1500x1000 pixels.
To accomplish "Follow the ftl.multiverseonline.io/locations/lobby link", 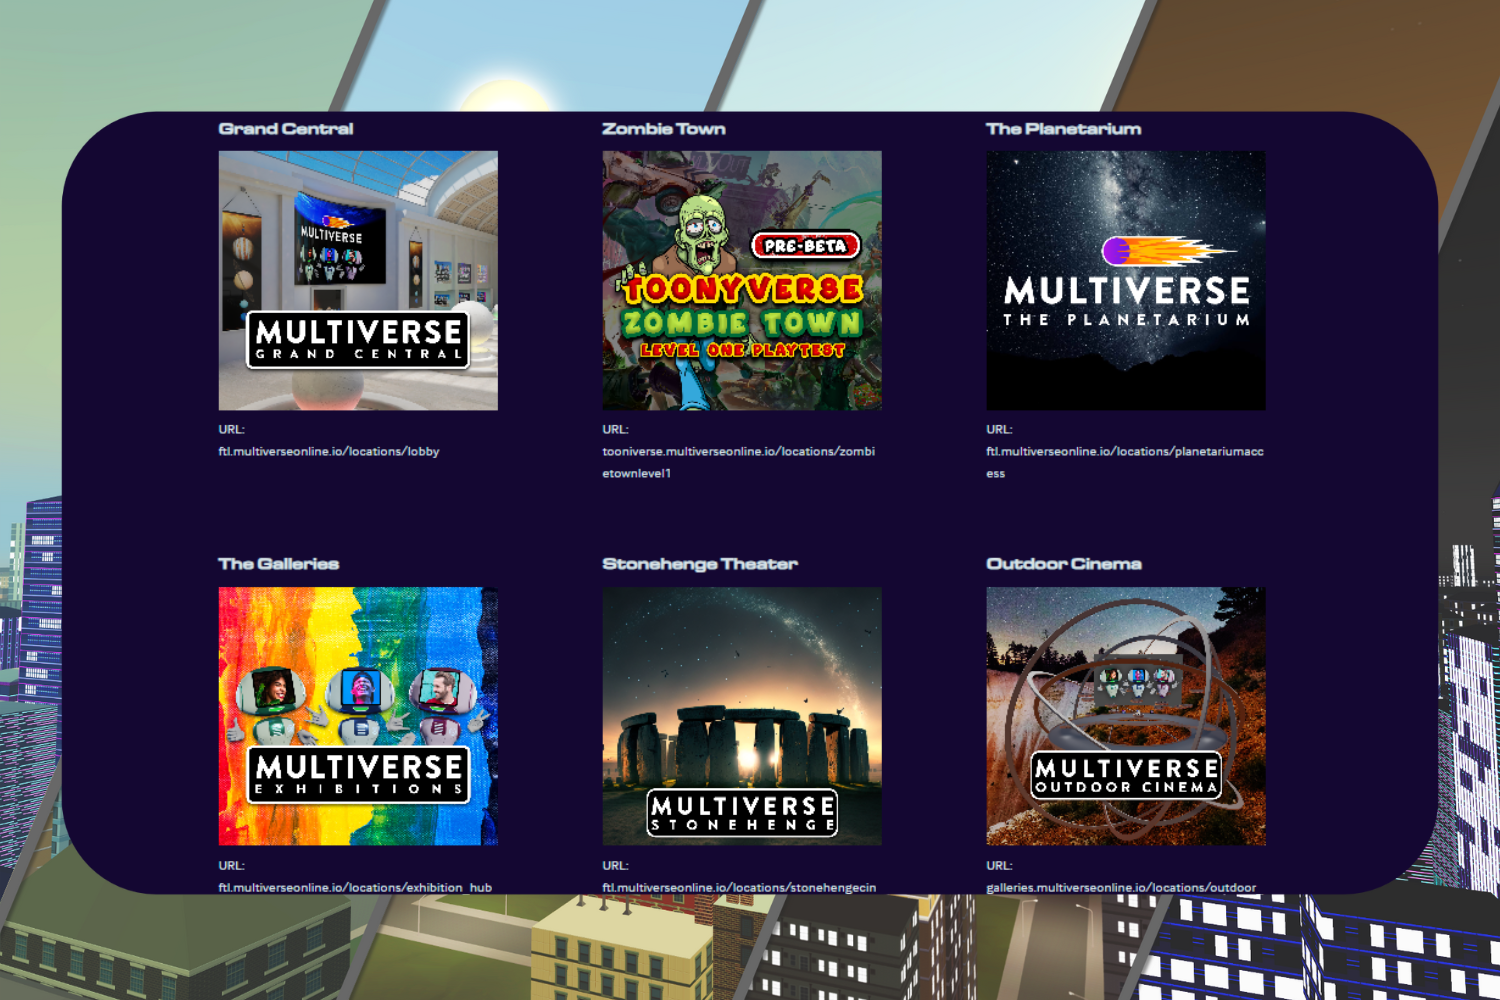I will 329,451.
